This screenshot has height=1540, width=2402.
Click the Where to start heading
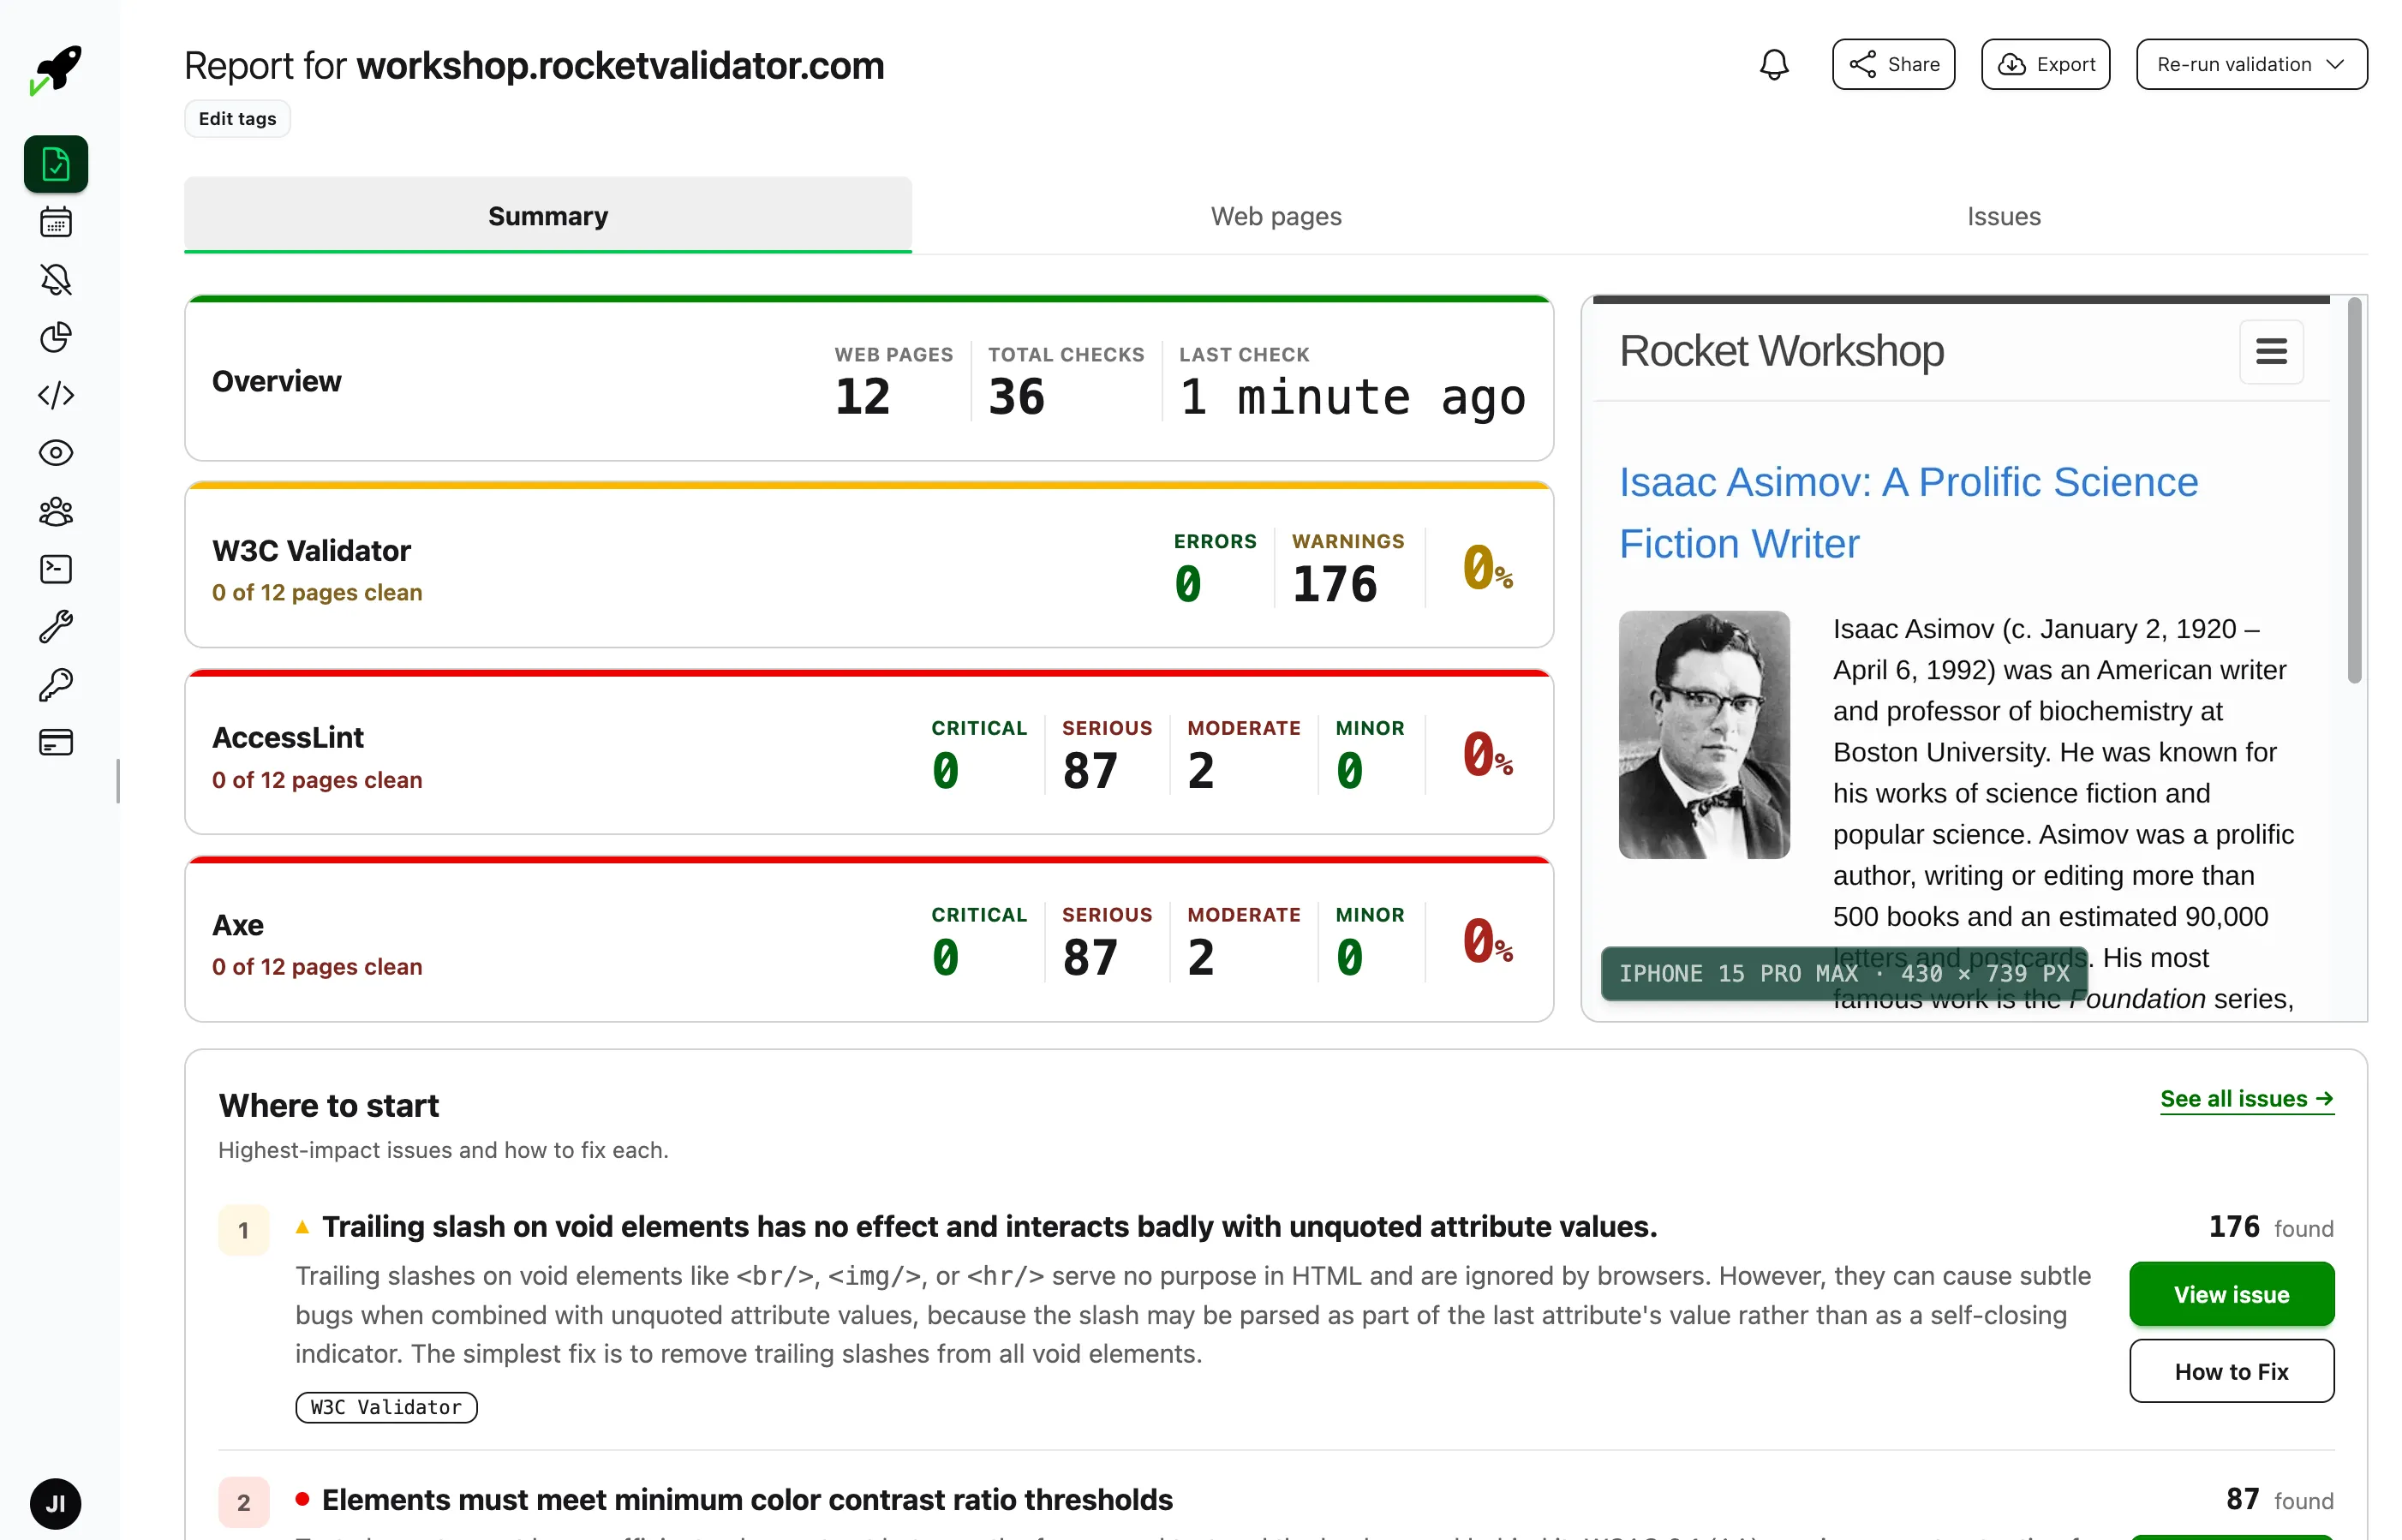(x=328, y=1106)
